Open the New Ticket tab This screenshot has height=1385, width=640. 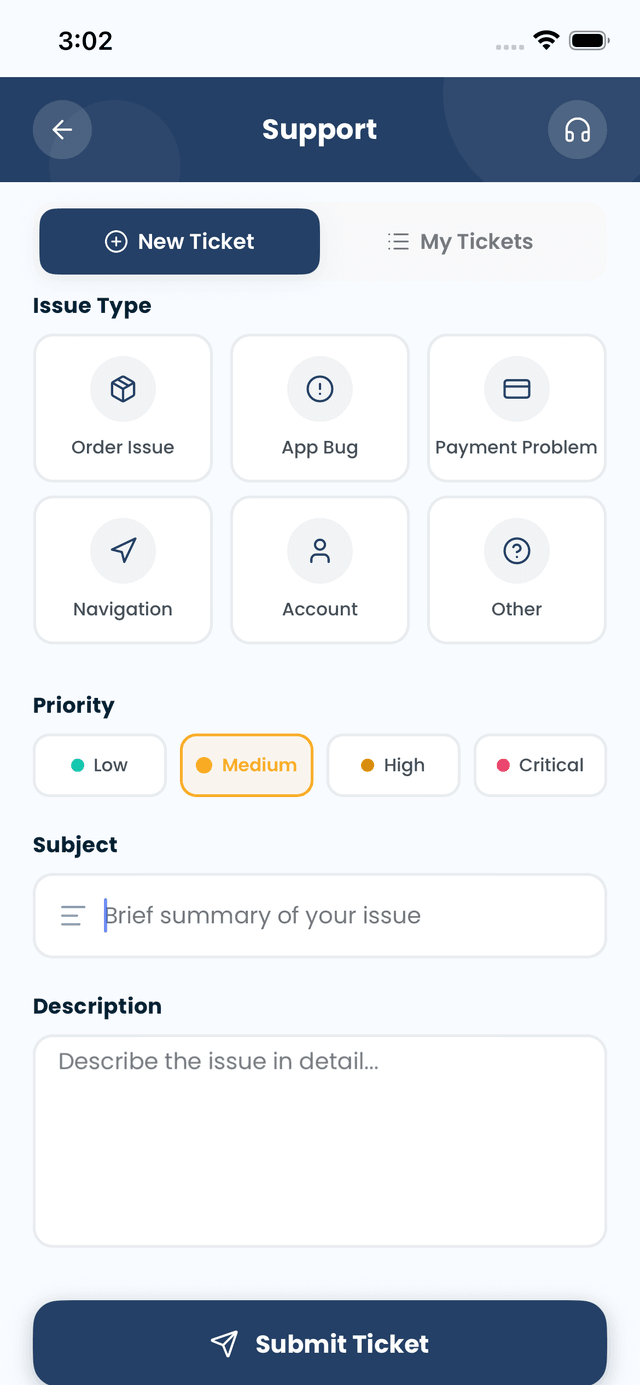(179, 241)
